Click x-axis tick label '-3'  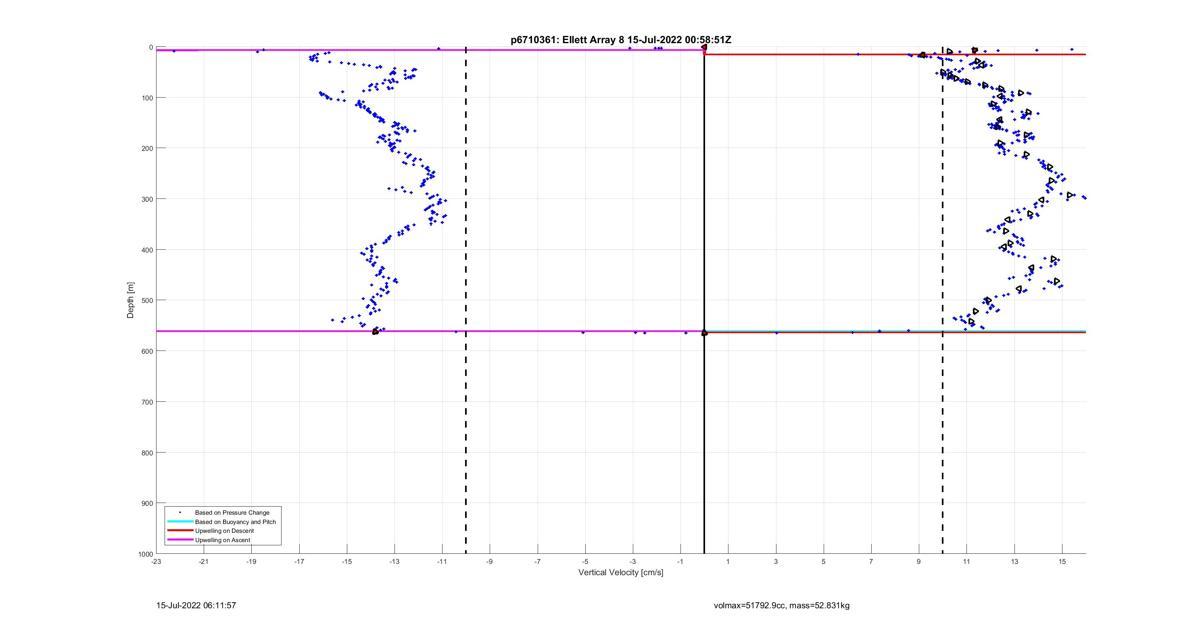tap(633, 562)
